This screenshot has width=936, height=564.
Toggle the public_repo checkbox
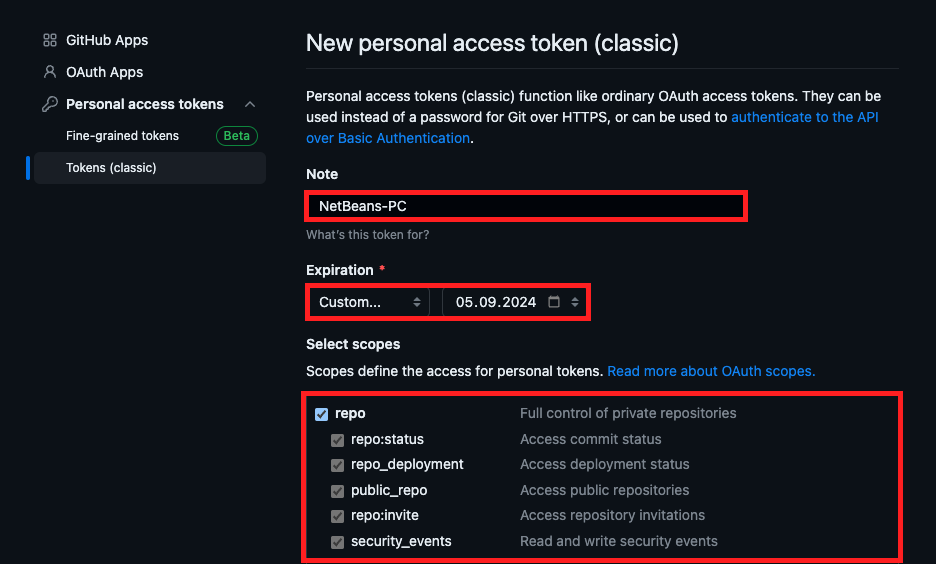tap(338, 491)
